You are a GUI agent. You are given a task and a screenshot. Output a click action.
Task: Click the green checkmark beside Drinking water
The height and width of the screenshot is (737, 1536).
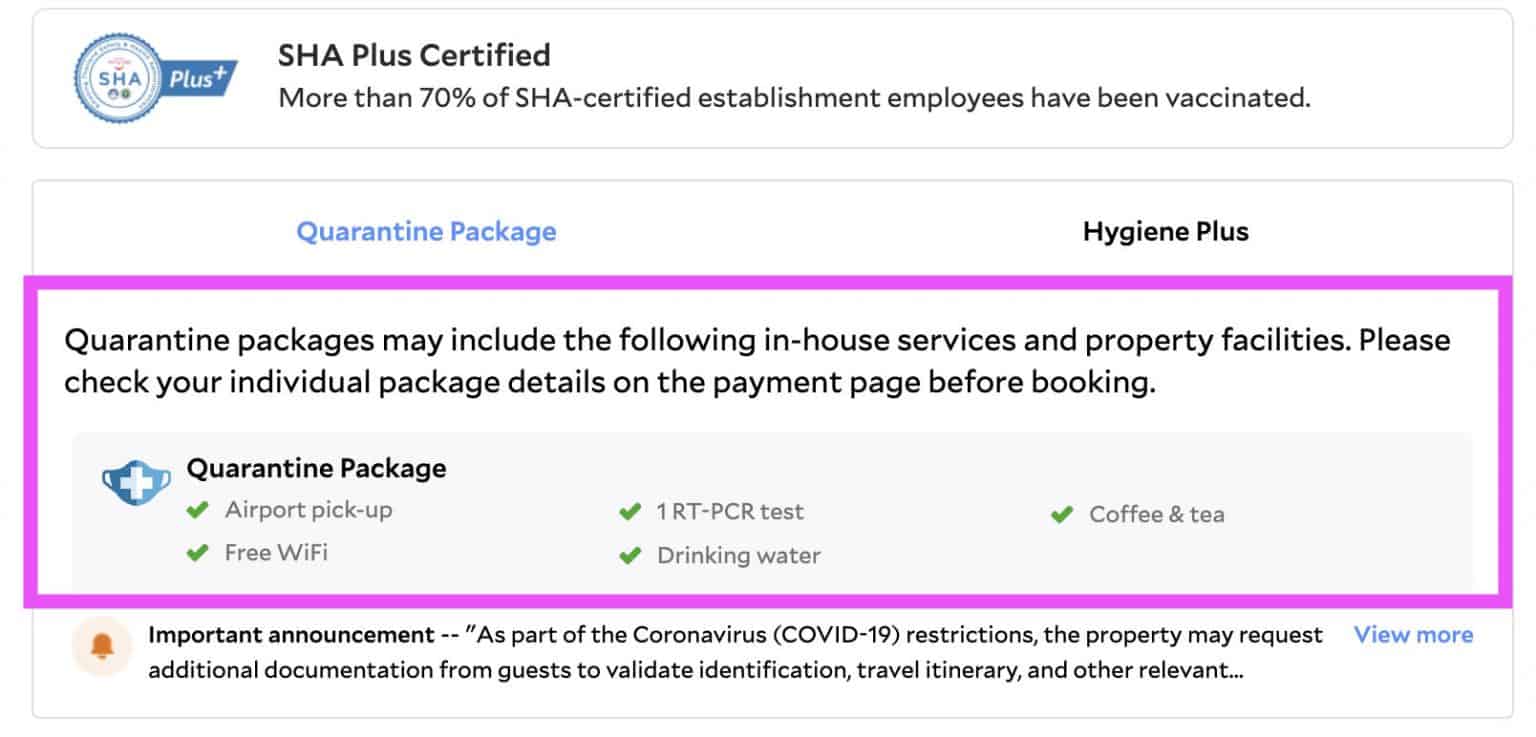point(629,555)
